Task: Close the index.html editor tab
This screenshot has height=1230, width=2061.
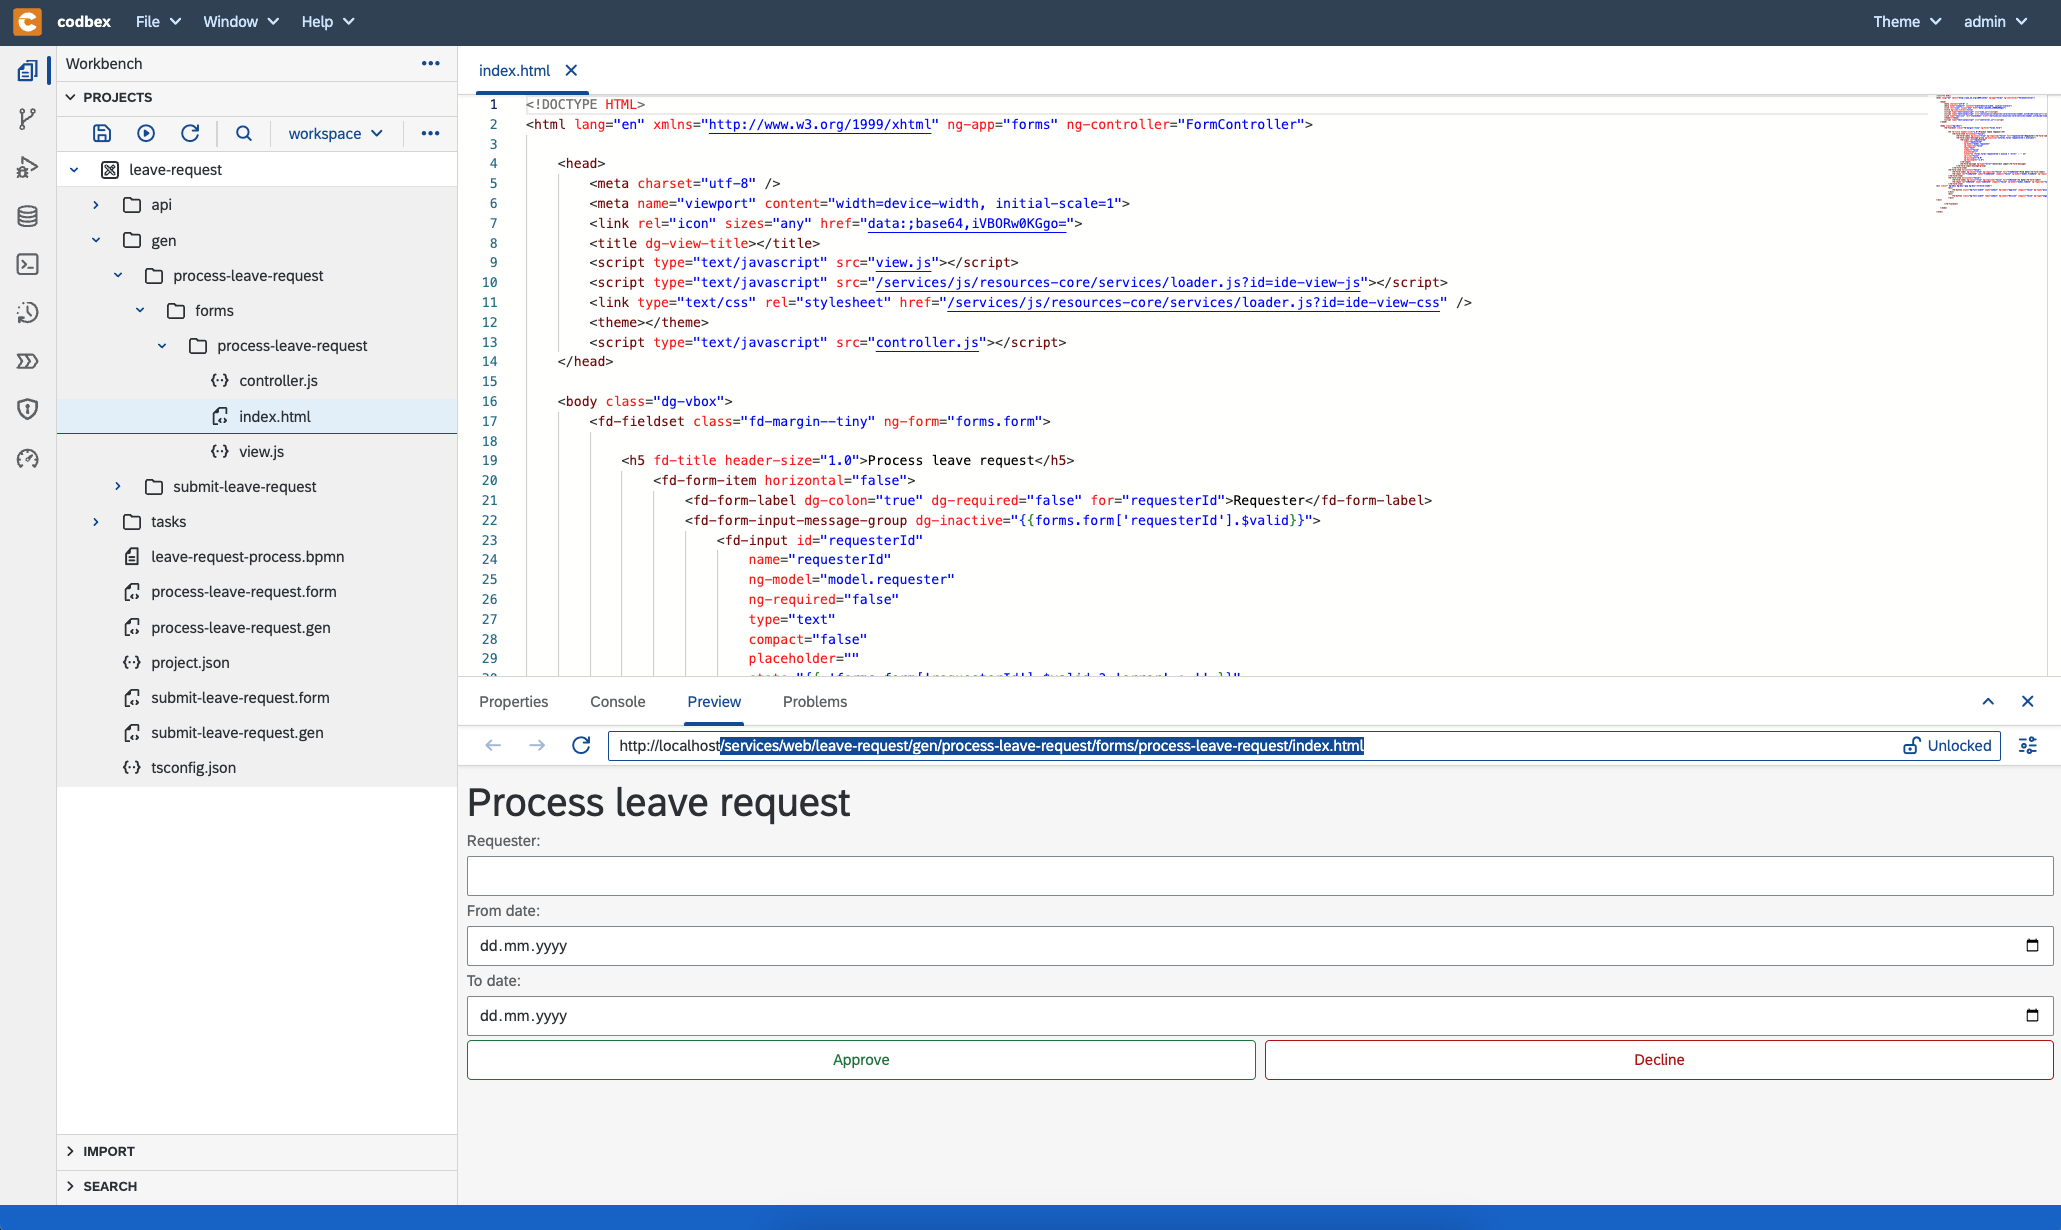Action: [571, 70]
